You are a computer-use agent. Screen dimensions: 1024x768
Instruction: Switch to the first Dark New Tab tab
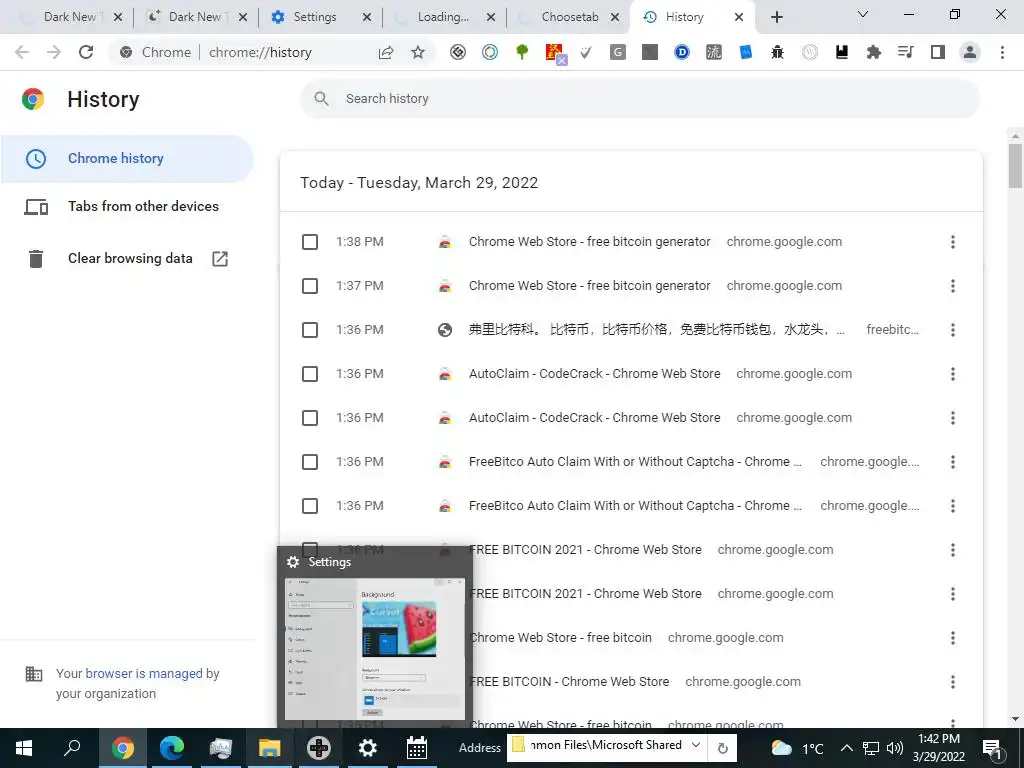69,17
